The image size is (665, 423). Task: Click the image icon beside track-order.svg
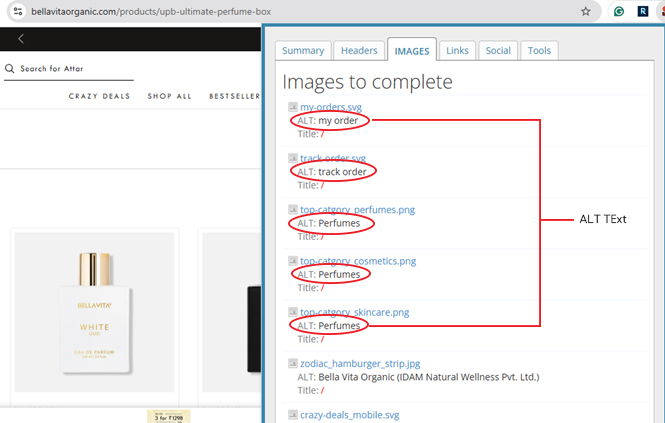coord(293,158)
